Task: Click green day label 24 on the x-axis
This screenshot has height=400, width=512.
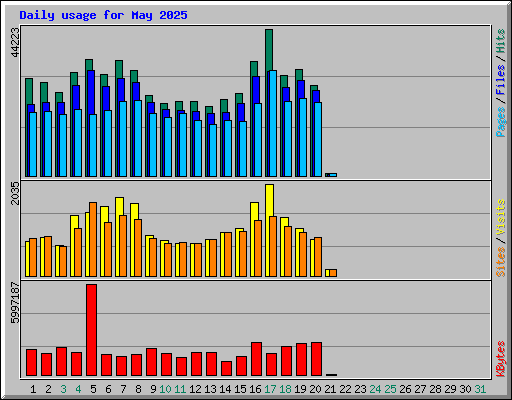Action: click(375, 389)
